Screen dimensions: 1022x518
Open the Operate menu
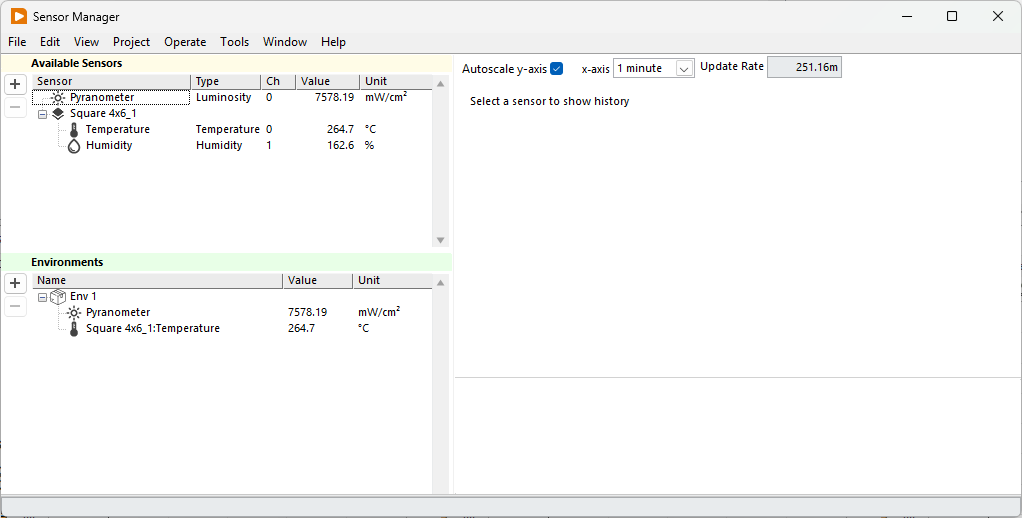(185, 42)
